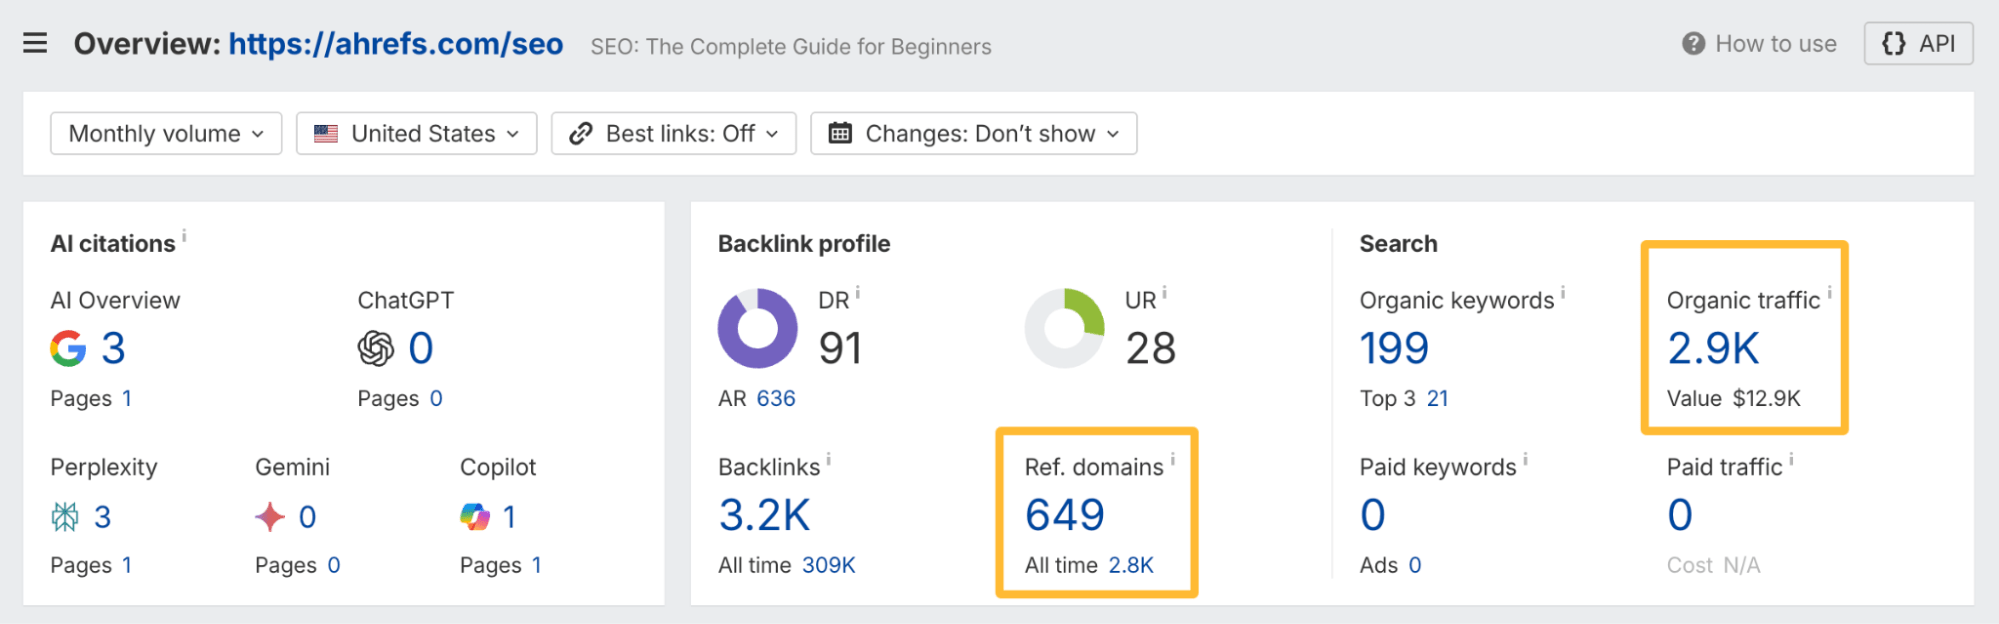Screen dimensions: 1999x624
Task: Click the DR donut chart
Action: tap(758, 328)
